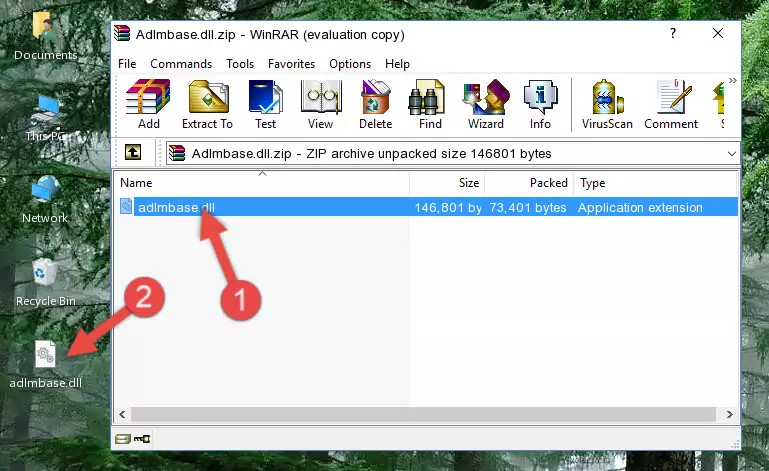Select the Documents desktop icon
Image resolution: width=769 pixels, height=471 pixels.
coord(46,37)
